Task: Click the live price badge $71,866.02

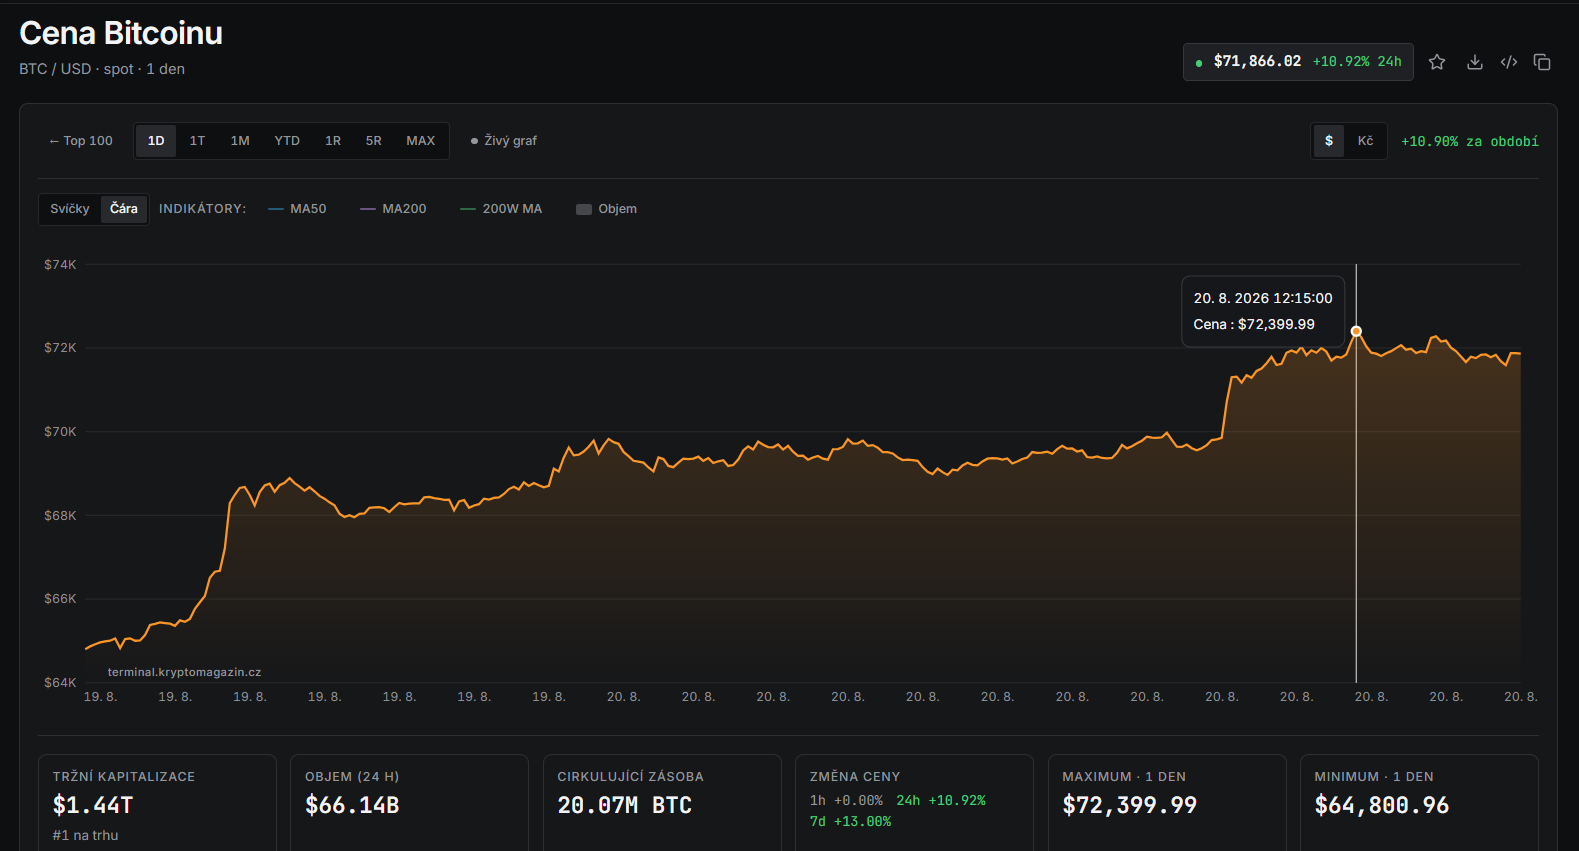Action: [x=1298, y=62]
